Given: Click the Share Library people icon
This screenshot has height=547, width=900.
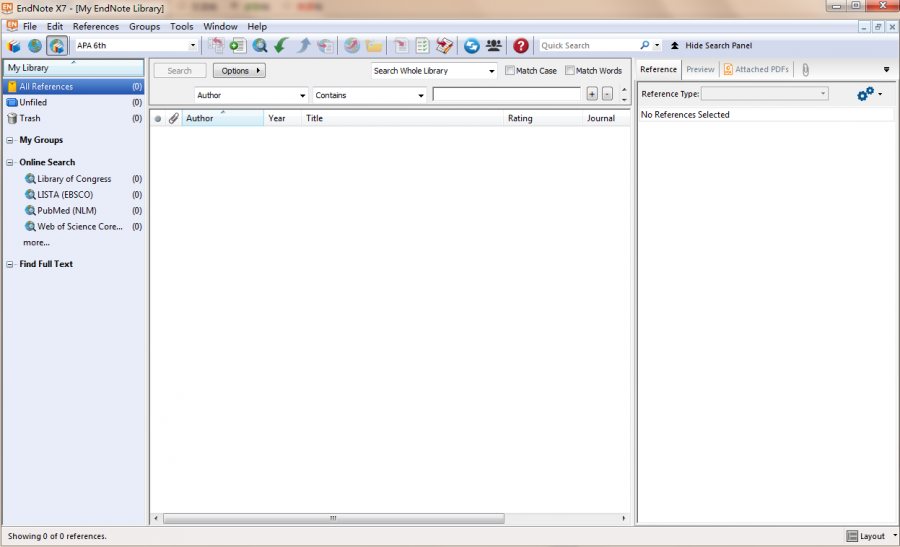Looking at the screenshot, I should coord(494,45).
